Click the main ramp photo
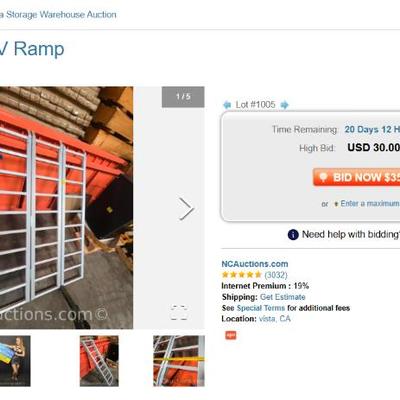 (66, 208)
